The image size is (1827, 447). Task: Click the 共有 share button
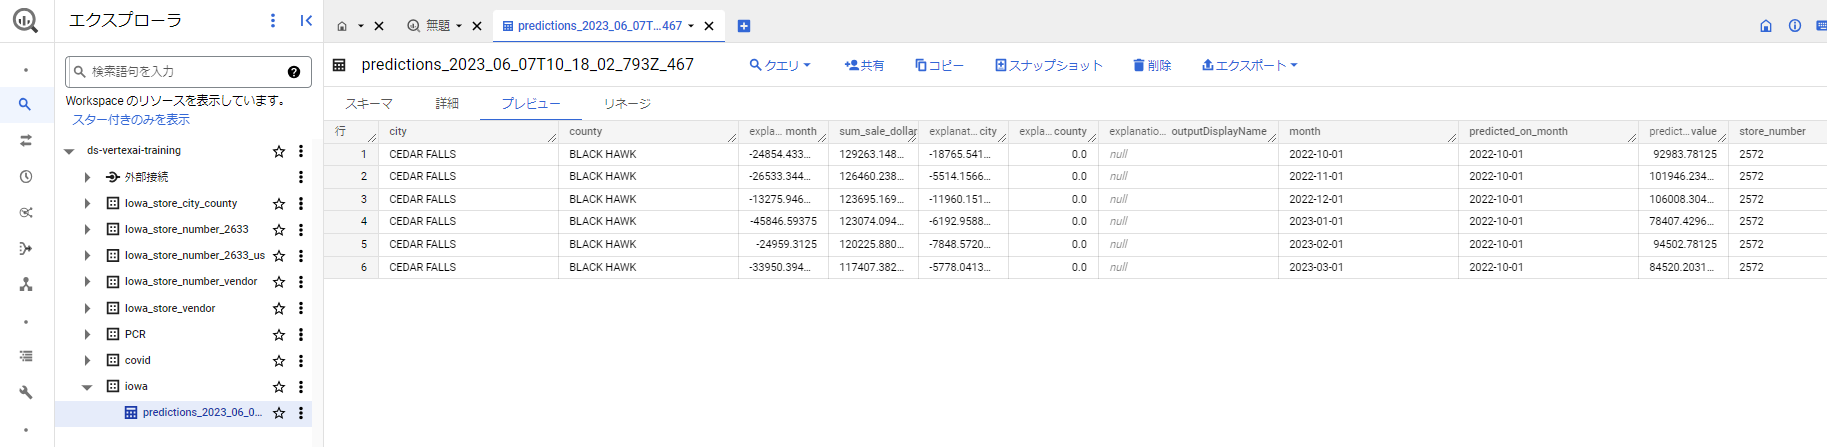(864, 65)
